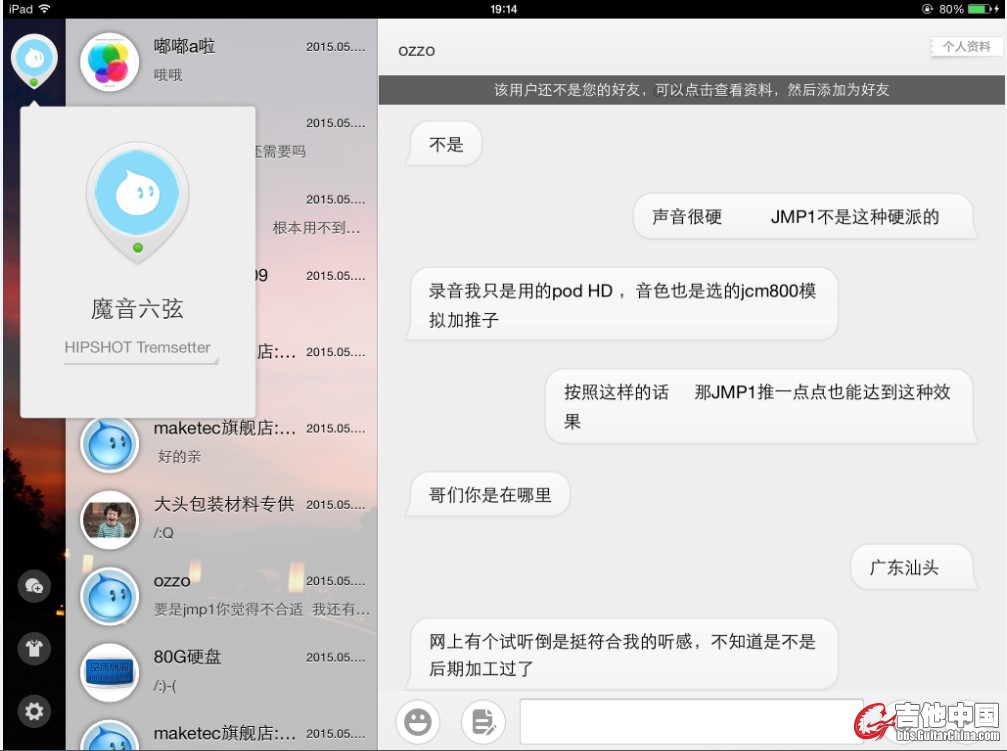Tap the avatar beside the 好的亲 message
The width and height of the screenshot is (1007, 751).
(x=110, y=443)
